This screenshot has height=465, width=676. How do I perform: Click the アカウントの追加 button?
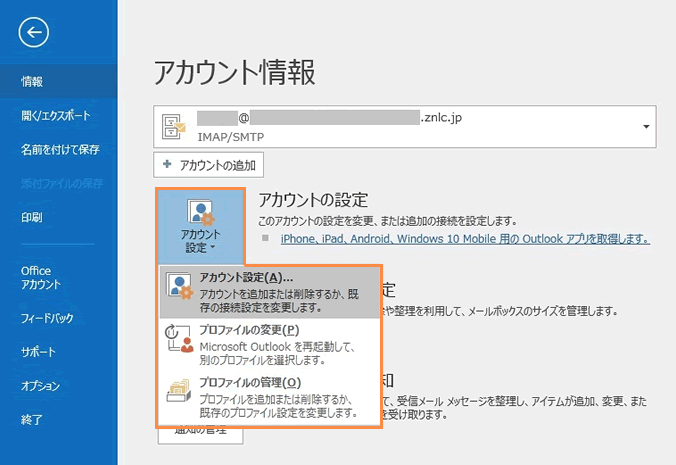click(209, 165)
